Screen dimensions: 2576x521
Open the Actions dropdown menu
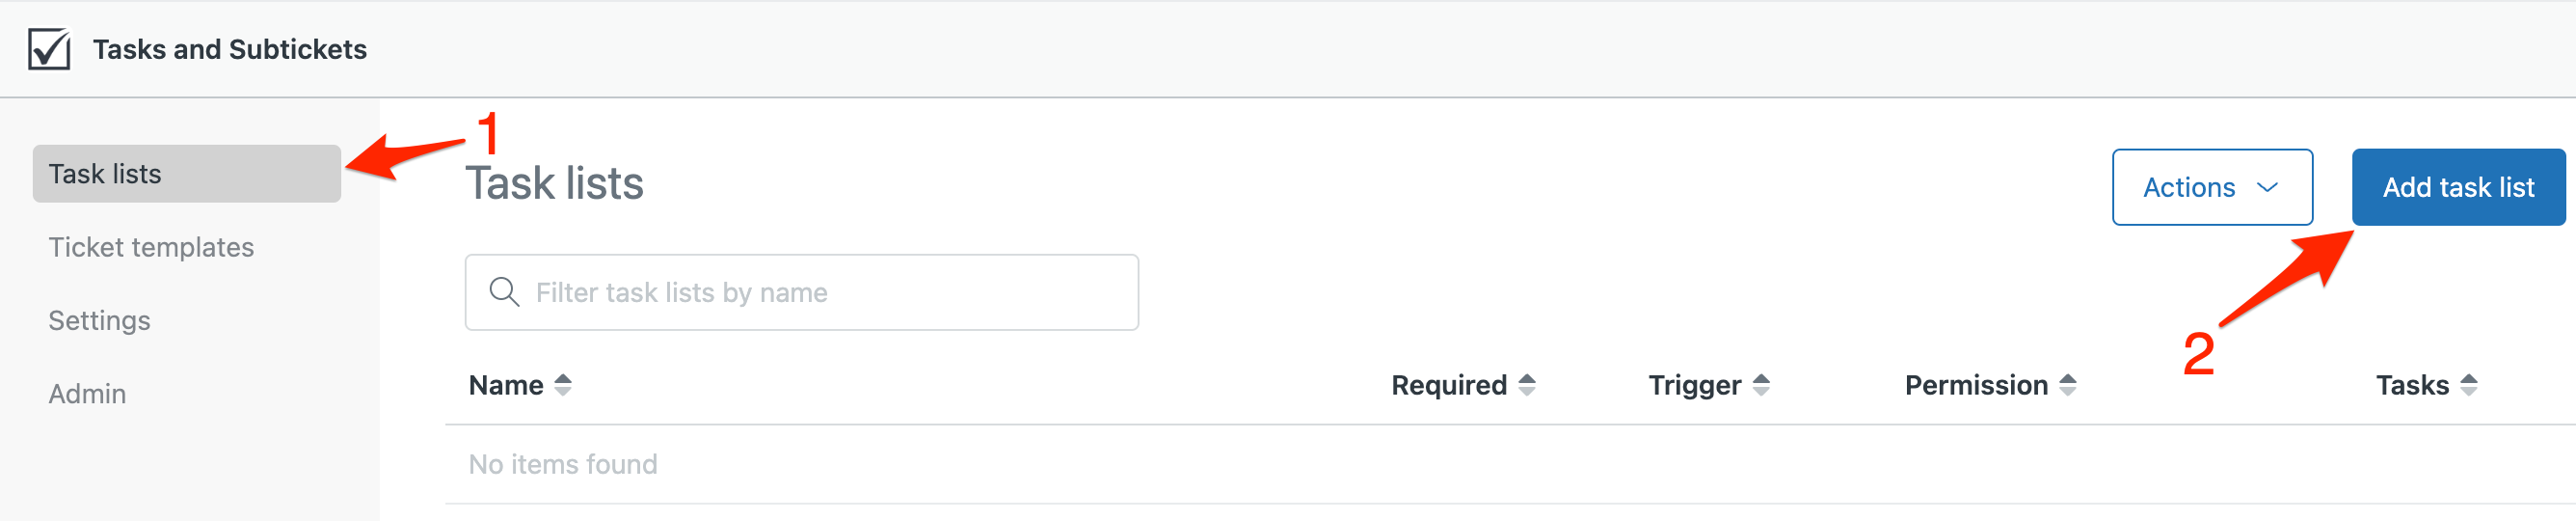[x=2212, y=187]
